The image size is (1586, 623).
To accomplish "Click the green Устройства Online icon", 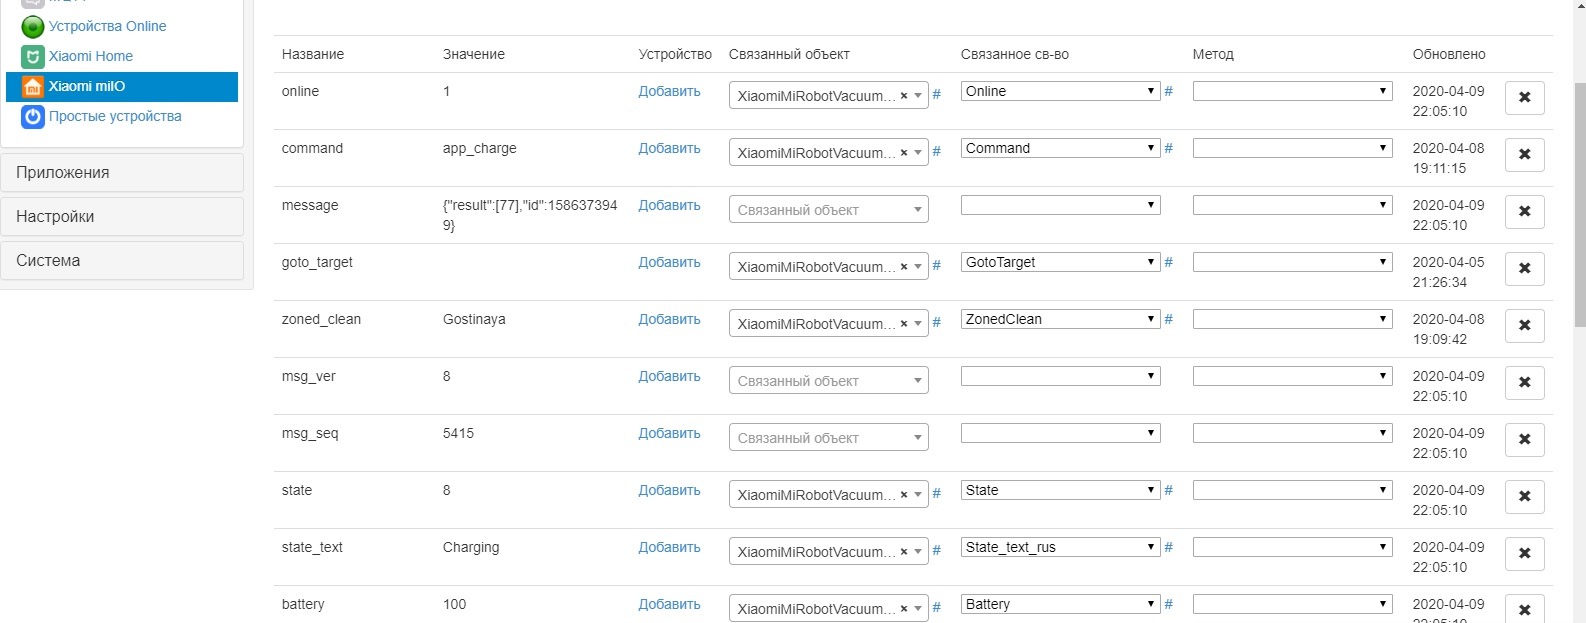I will point(33,27).
